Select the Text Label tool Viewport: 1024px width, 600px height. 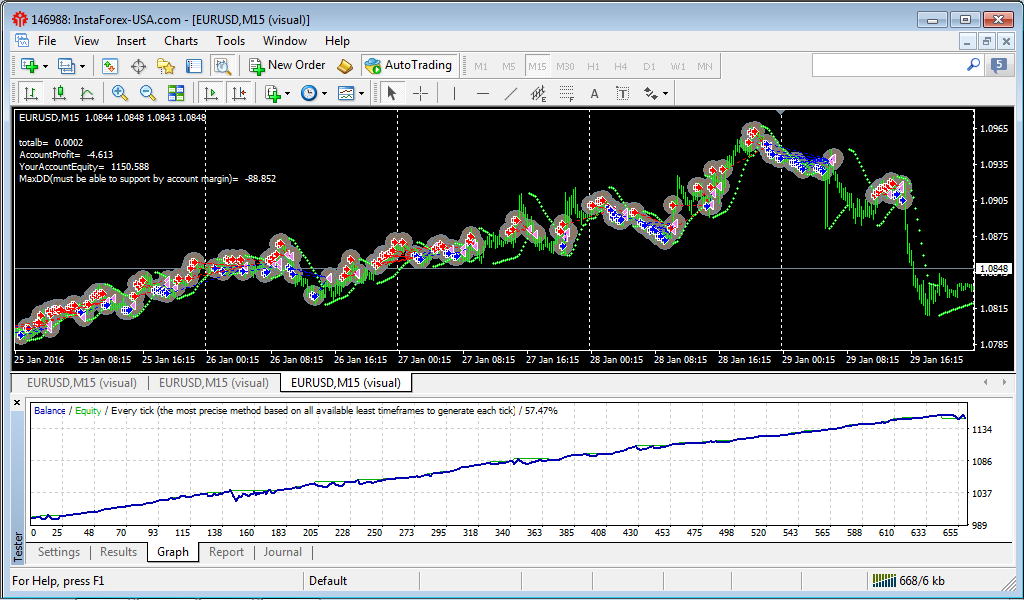622,93
